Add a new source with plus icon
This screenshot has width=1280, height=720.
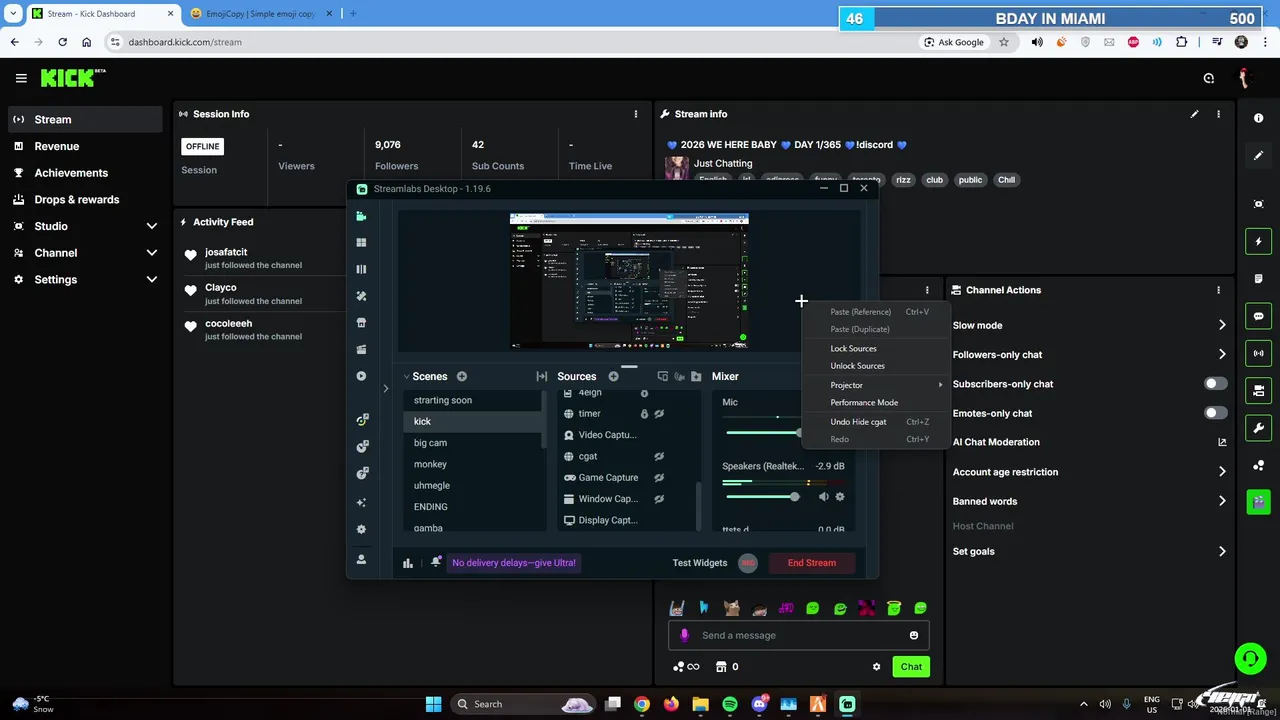click(613, 376)
